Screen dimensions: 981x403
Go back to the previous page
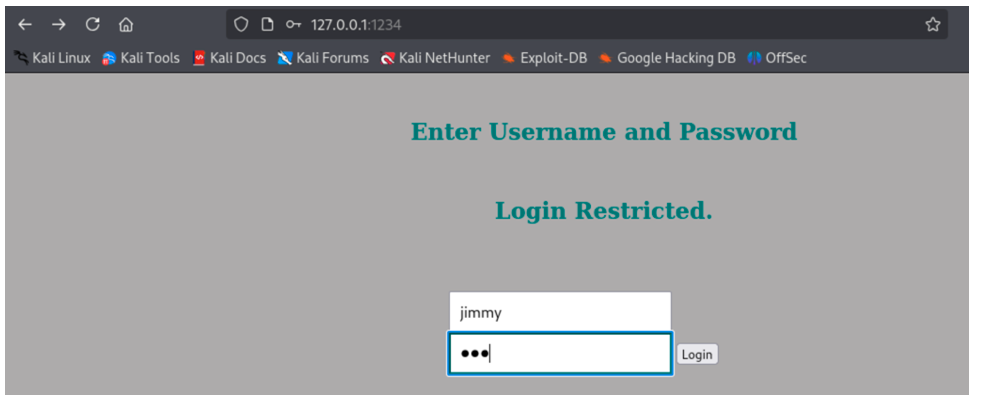pyautogui.click(x=24, y=24)
